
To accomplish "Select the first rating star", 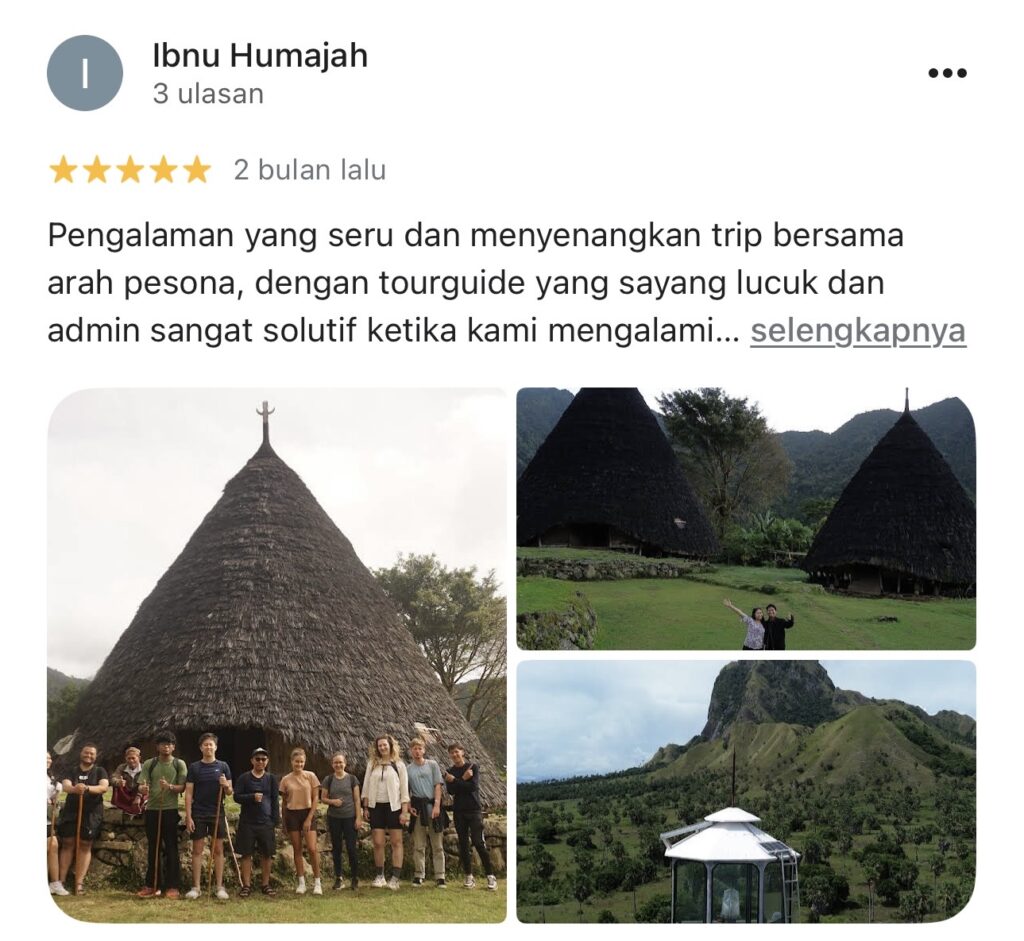I will (63, 170).
